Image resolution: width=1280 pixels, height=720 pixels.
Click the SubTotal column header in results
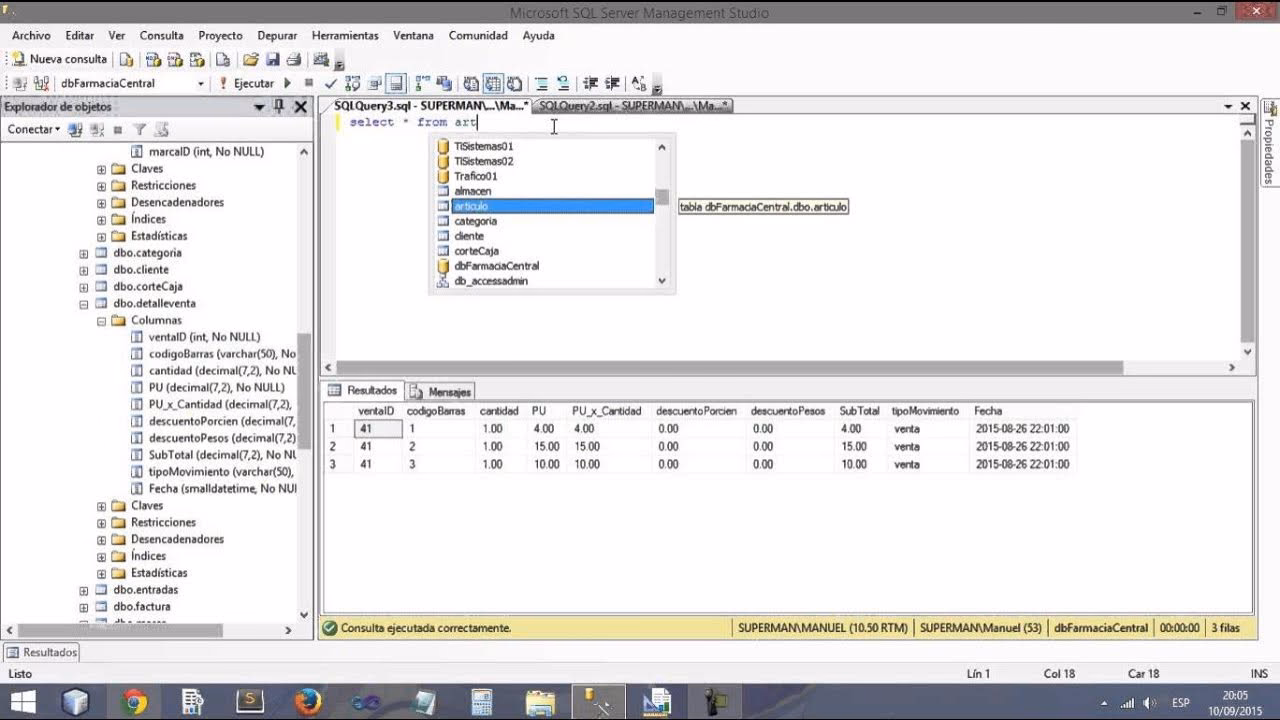859,411
